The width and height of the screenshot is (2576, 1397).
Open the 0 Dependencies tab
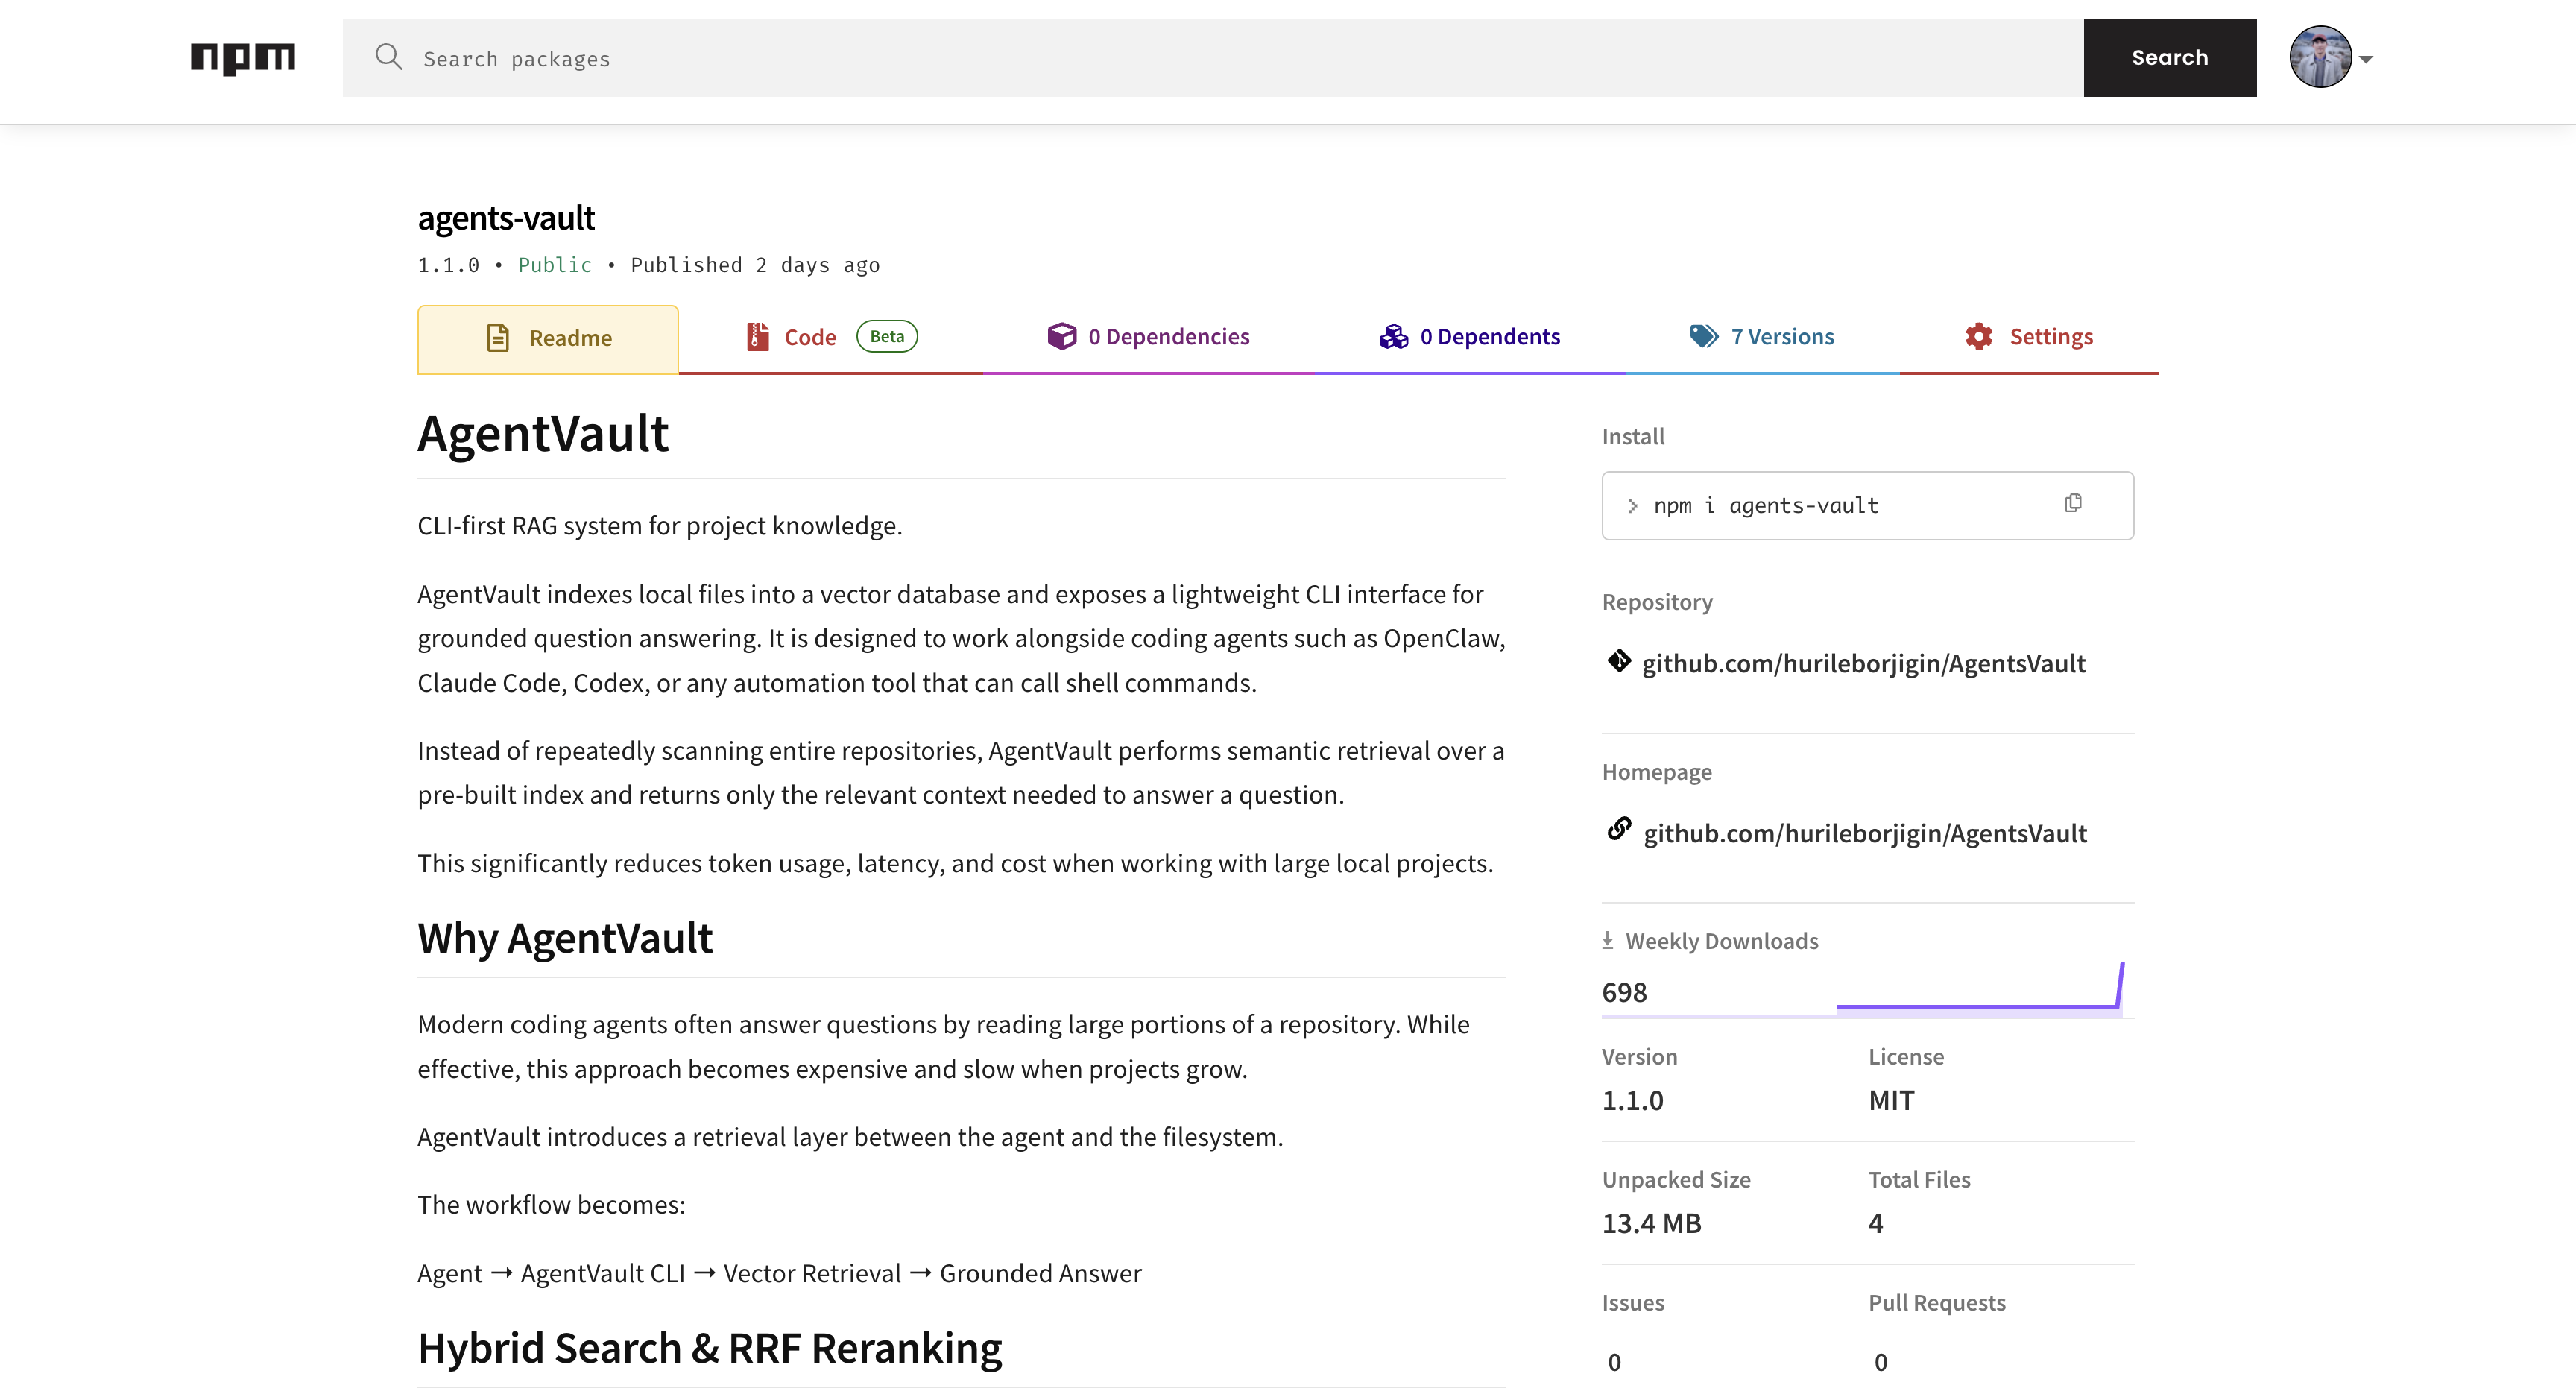1168,337
